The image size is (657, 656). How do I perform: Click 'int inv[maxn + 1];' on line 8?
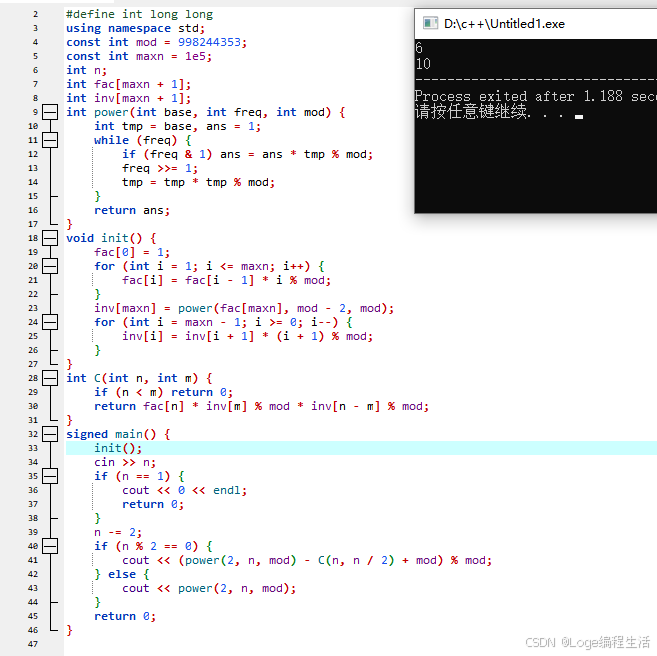pyautogui.click(x=129, y=98)
